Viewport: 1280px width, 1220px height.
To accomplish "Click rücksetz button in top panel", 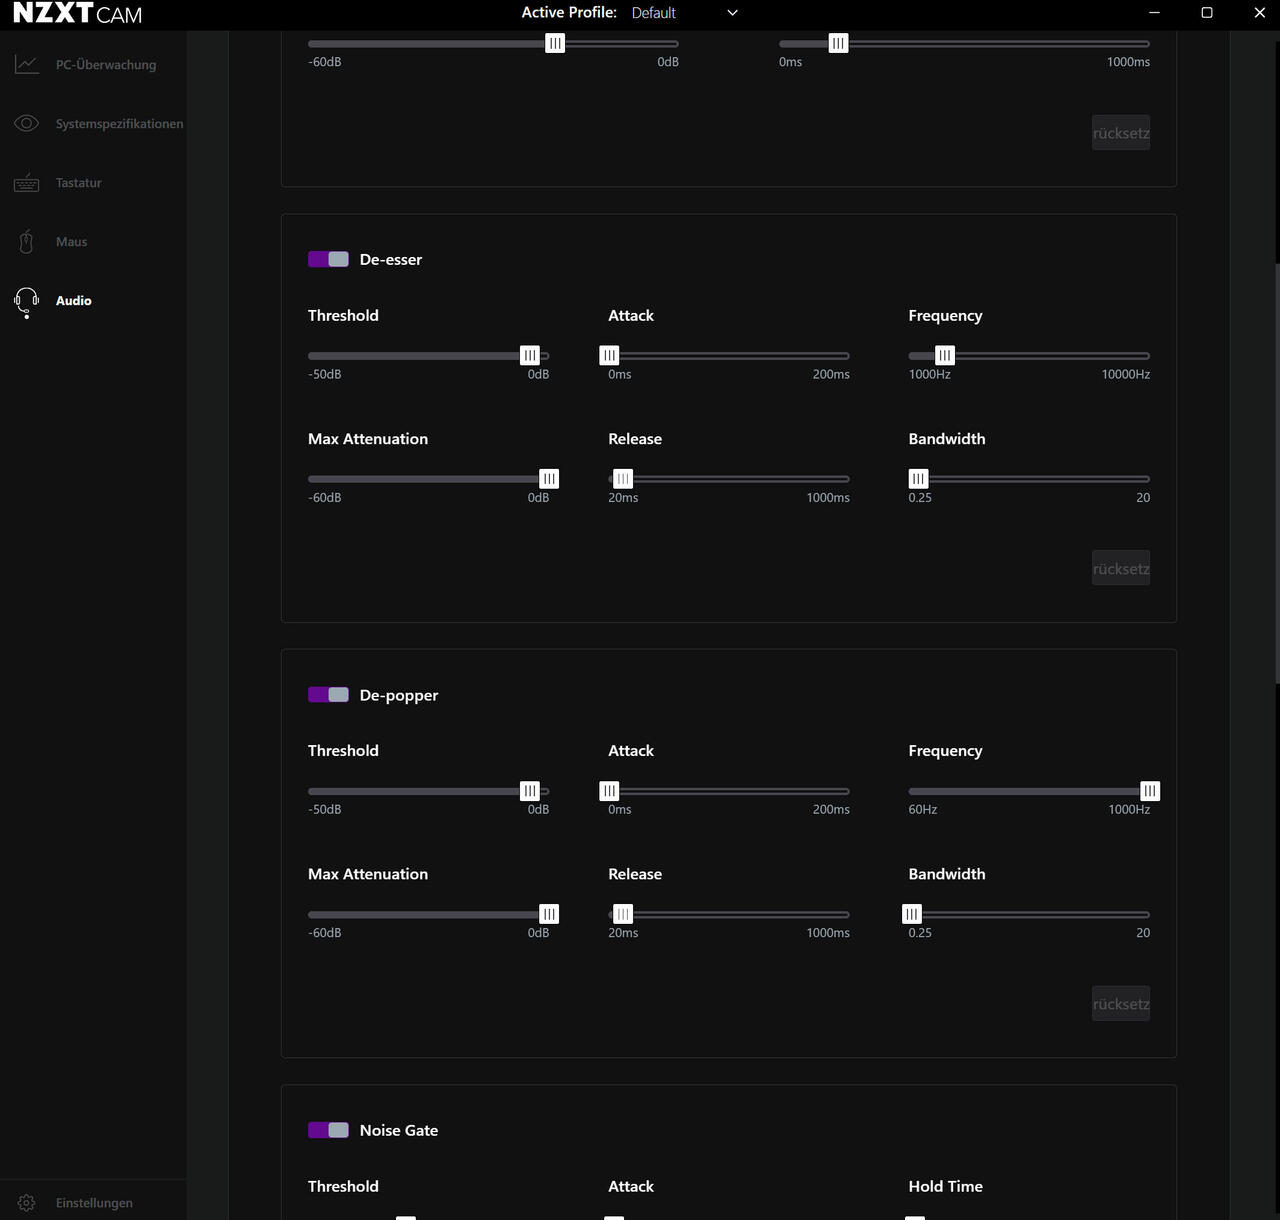I will pyautogui.click(x=1121, y=133).
